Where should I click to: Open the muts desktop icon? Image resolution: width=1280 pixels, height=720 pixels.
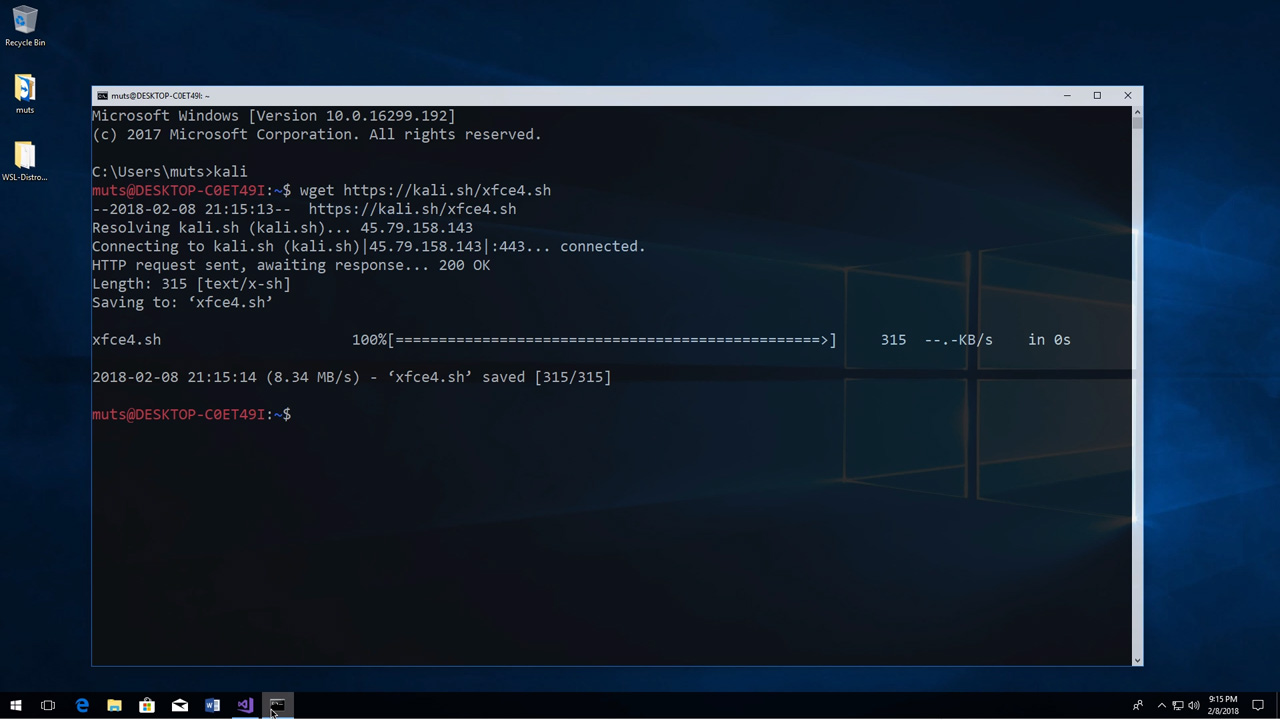coord(25,92)
